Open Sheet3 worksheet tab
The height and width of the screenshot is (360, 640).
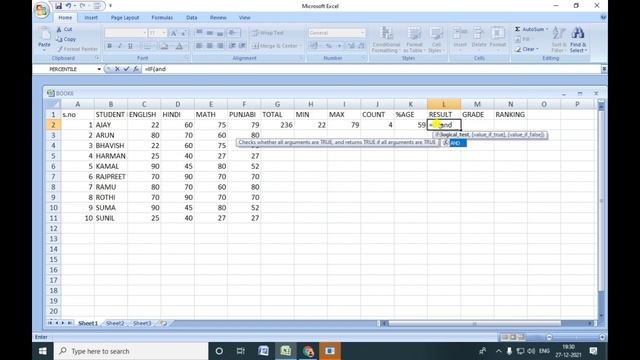coord(142,323)
